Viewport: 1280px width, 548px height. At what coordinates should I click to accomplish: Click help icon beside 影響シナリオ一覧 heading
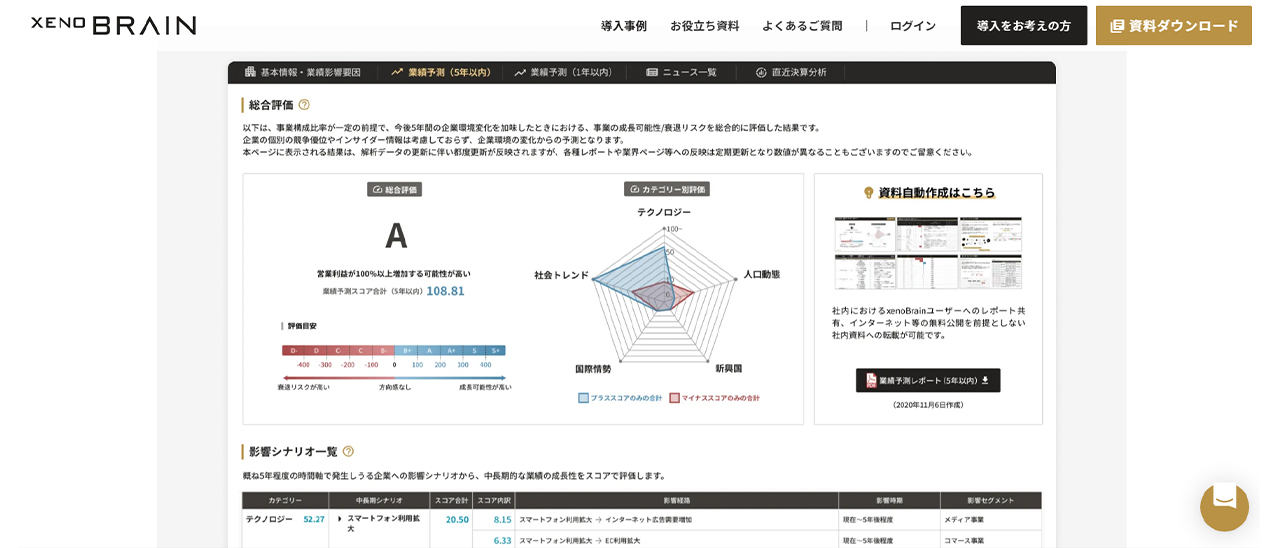(x=348, y=451)
